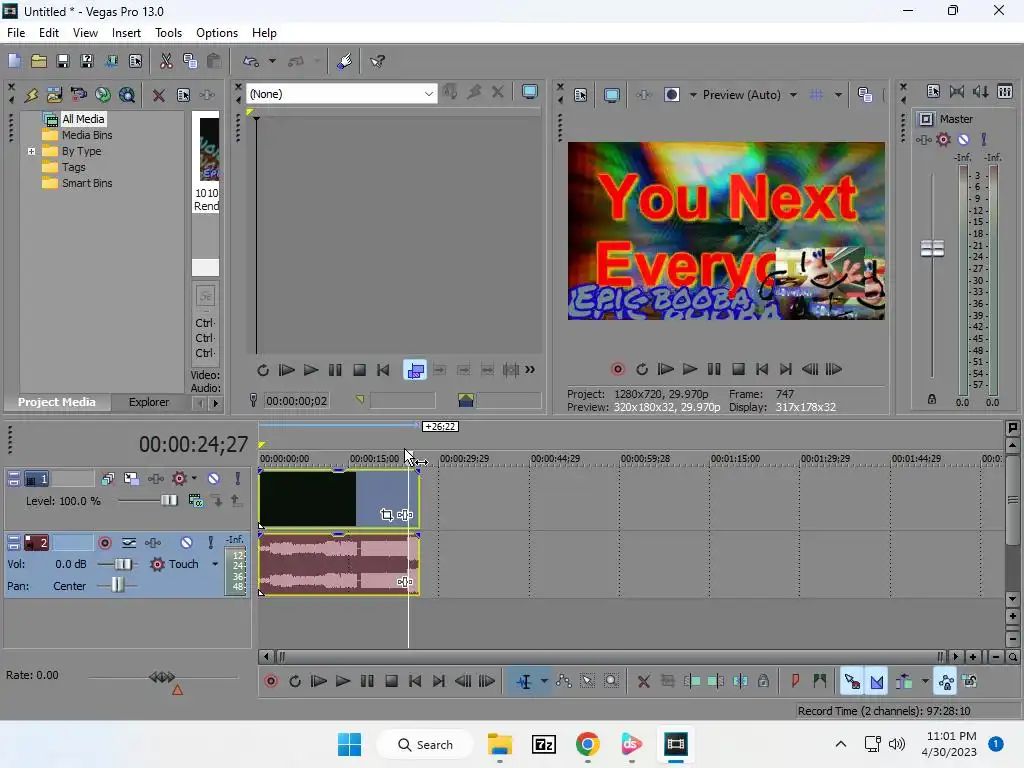Image resolution: width=1024 pixels, height=768 pixels.
Task: Open the Options menu
Action: coord(217,33)
